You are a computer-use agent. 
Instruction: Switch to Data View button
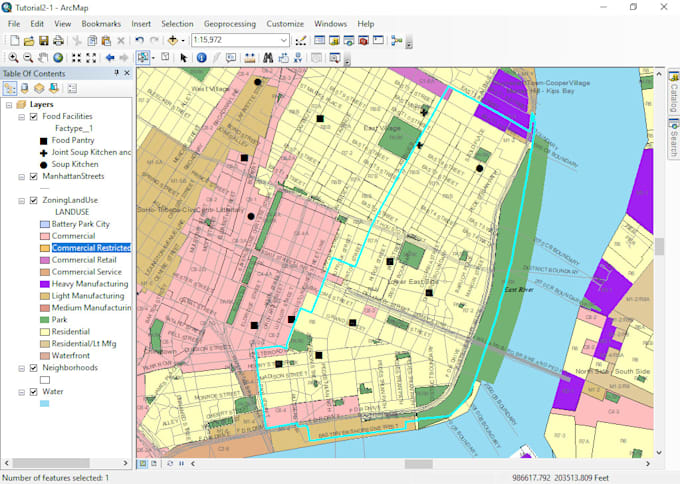coord(142,464)
